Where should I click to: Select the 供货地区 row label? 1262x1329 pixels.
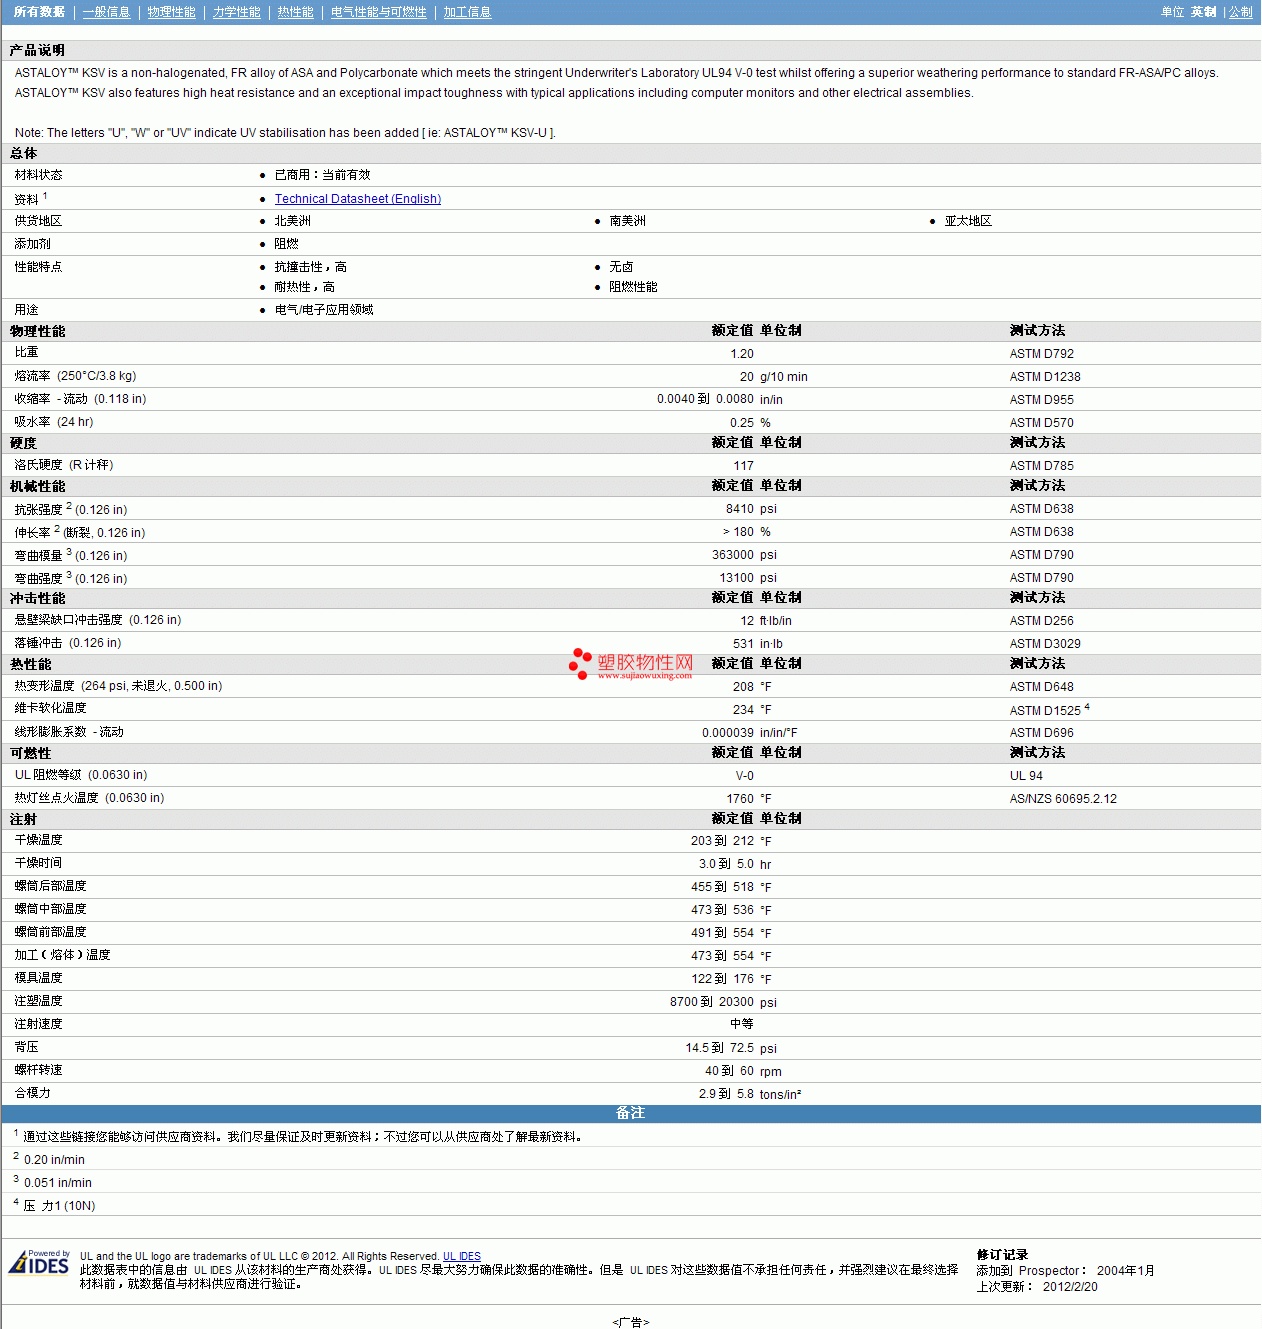[x=39, y=221]
